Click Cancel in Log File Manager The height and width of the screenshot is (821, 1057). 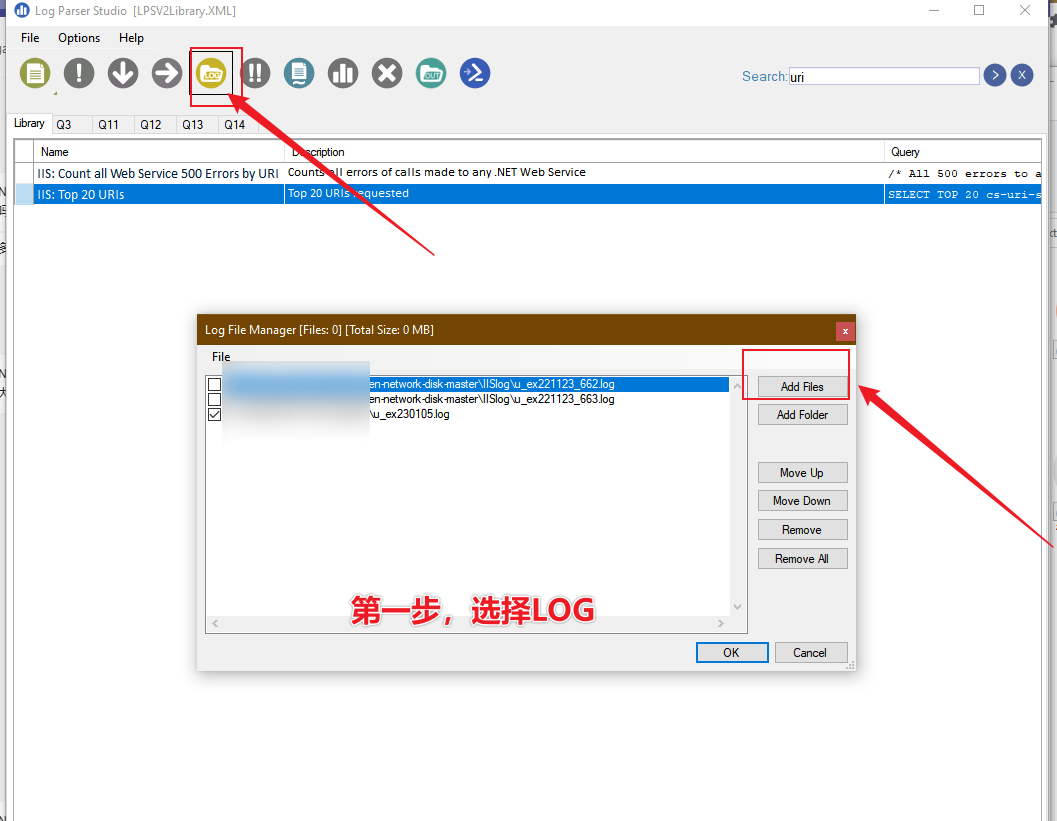[x=810, y=652]
